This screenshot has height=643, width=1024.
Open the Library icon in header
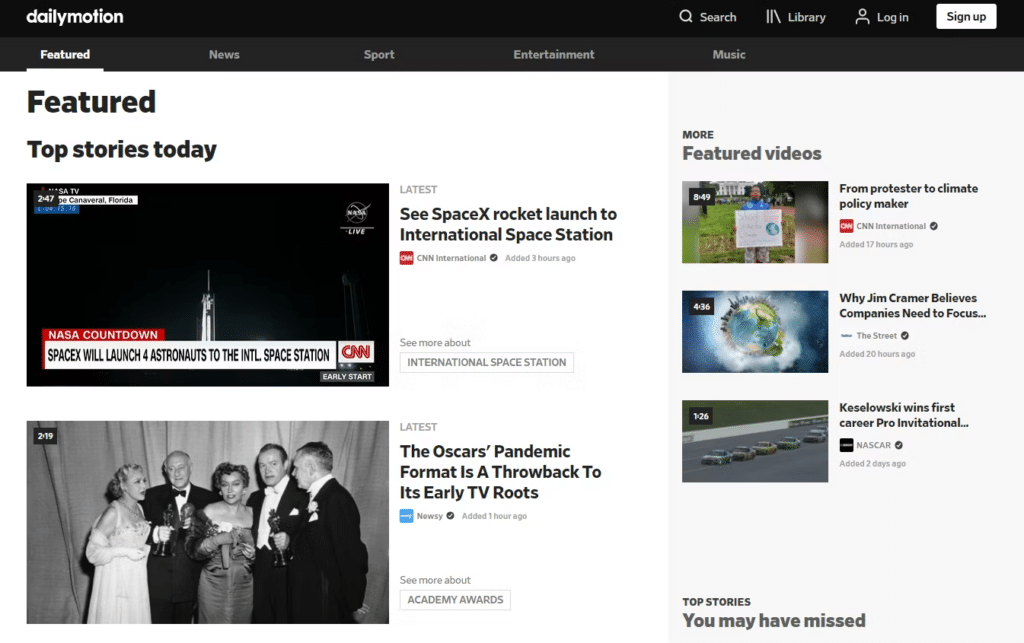pyautogui.click(x=773, y=16)
